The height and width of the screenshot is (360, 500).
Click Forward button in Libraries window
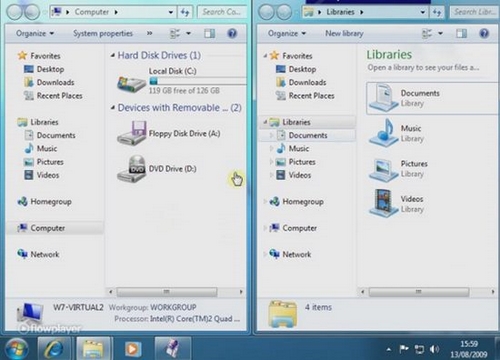[284, 13]
